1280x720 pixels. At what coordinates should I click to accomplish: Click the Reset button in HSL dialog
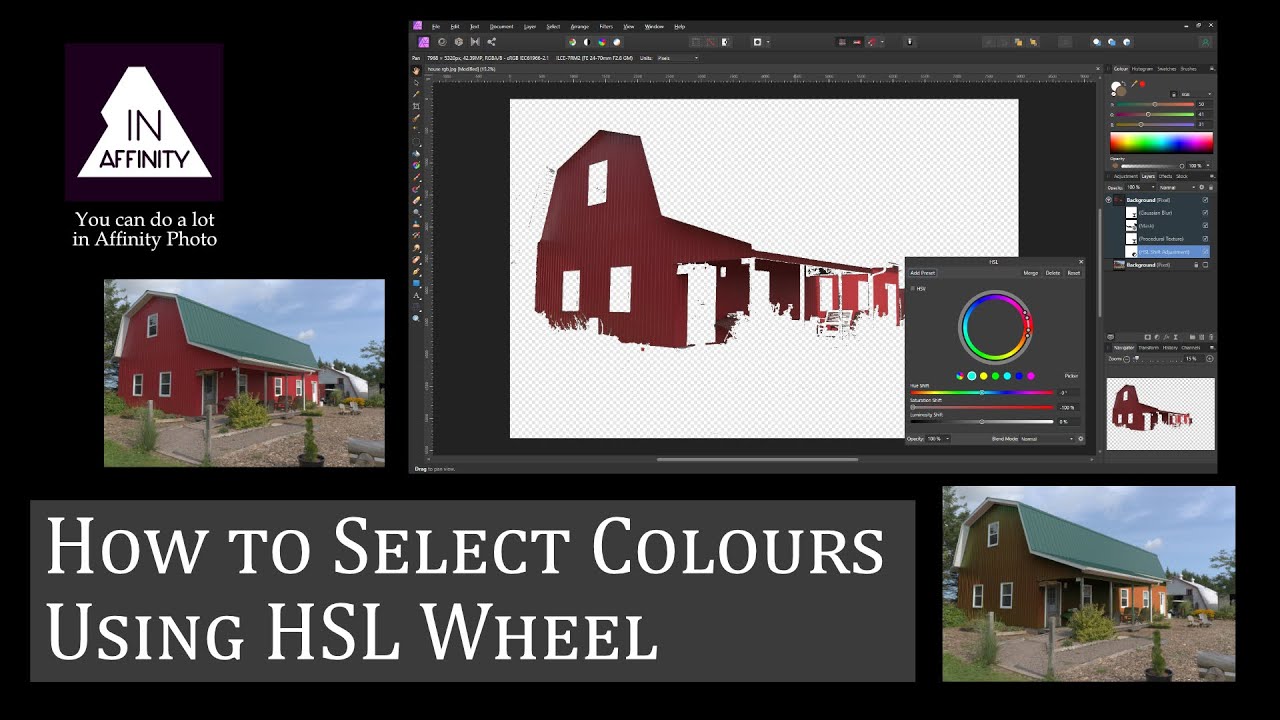[x=1074, y=273]
